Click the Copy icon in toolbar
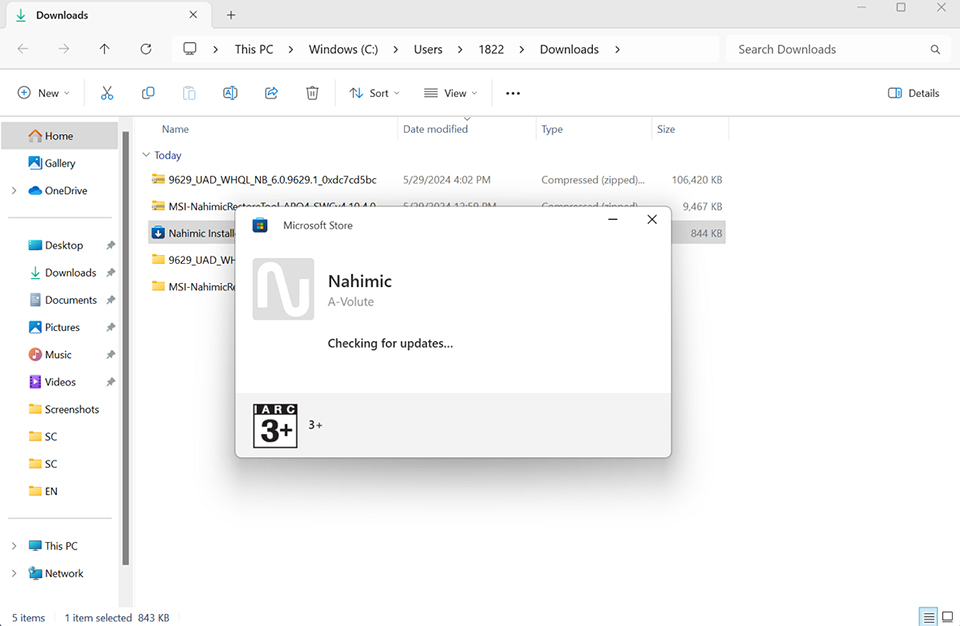This screenshot has height=626, width=960. point(148,93)
